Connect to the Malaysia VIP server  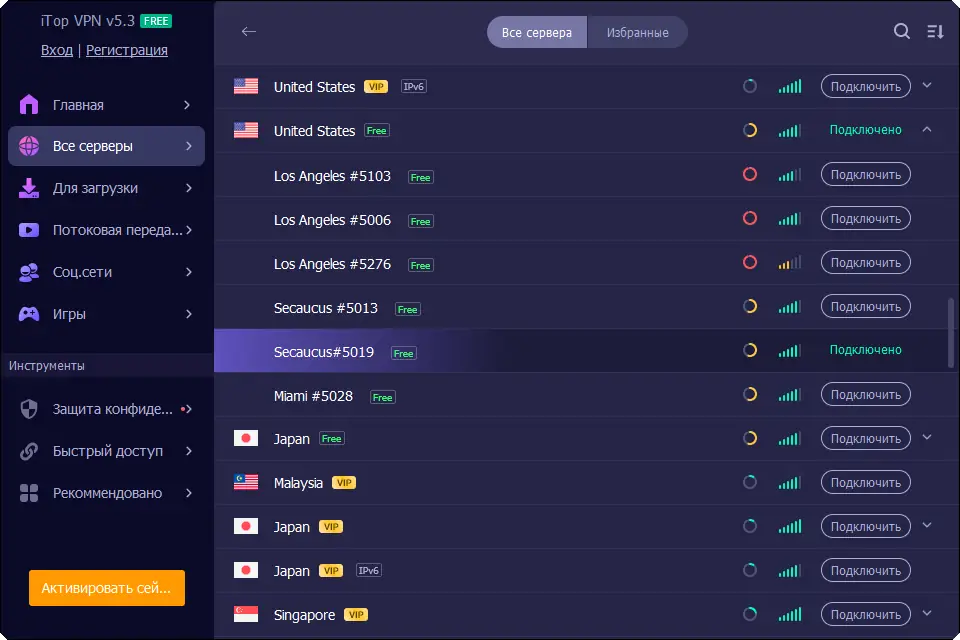point(865,483)
